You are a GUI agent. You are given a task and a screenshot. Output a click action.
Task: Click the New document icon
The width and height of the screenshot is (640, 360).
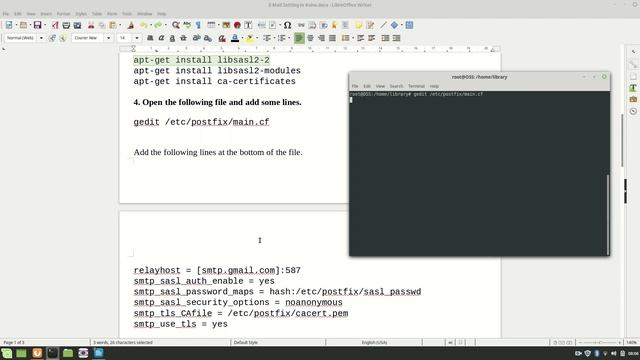tap(9, 25)
